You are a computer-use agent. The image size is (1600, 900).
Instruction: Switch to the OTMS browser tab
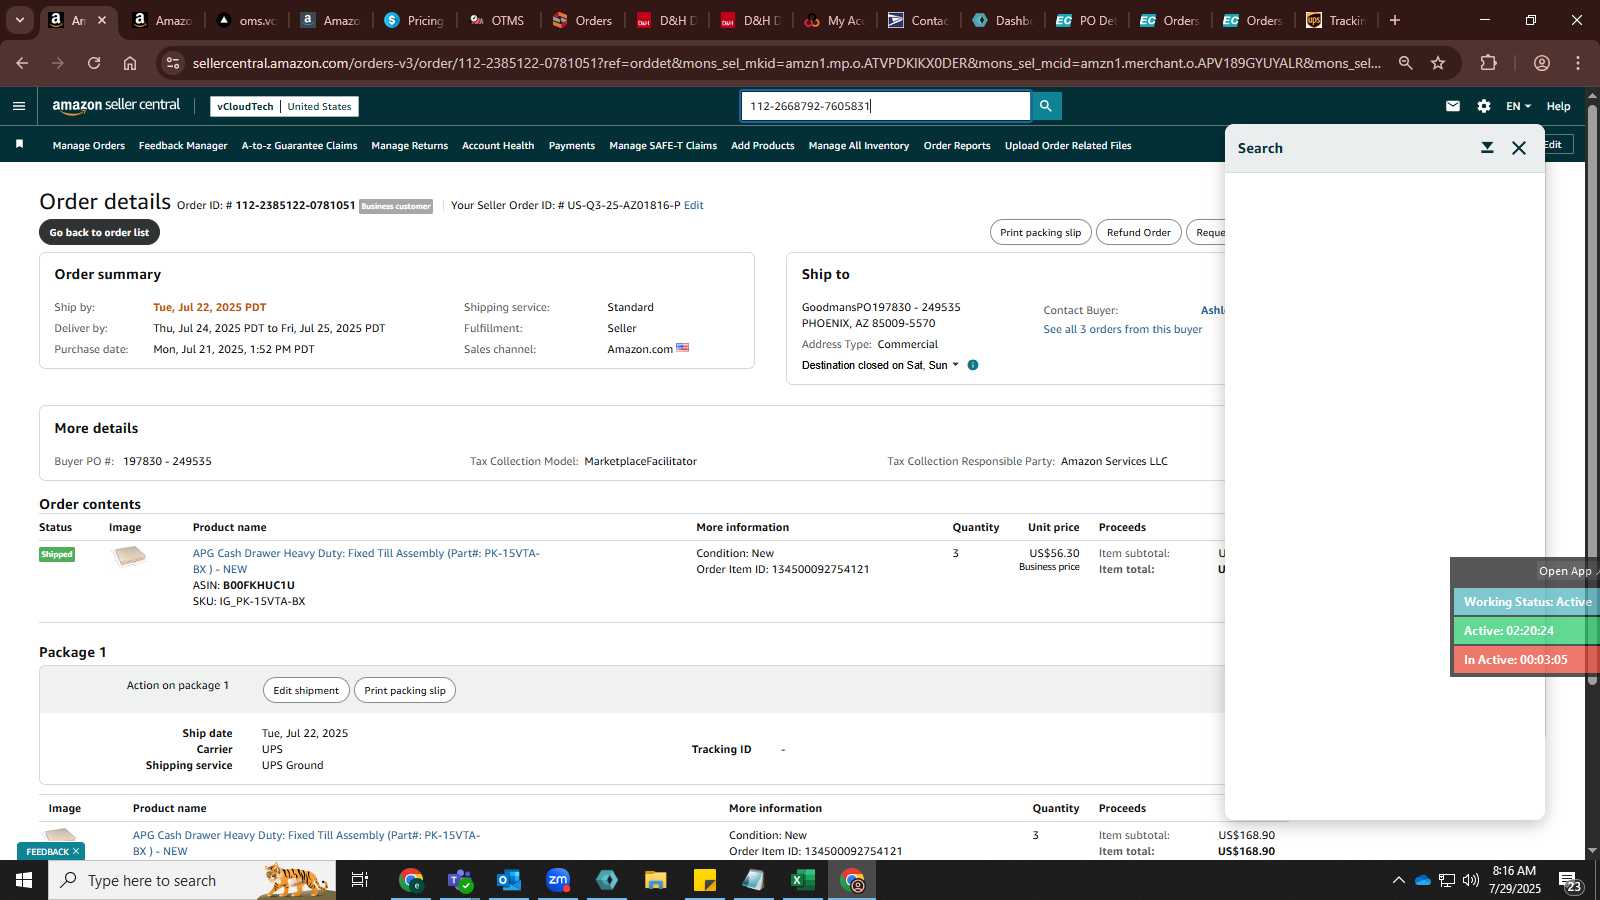497,20
